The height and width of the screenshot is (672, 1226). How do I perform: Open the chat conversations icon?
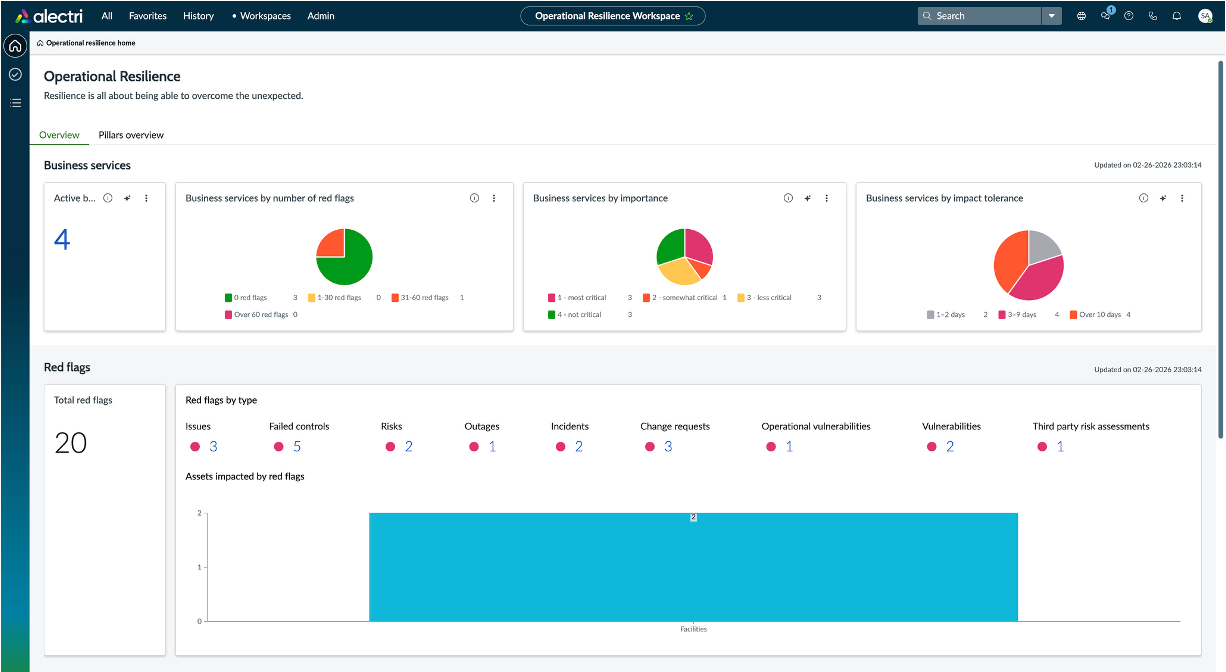(1106, 16)
